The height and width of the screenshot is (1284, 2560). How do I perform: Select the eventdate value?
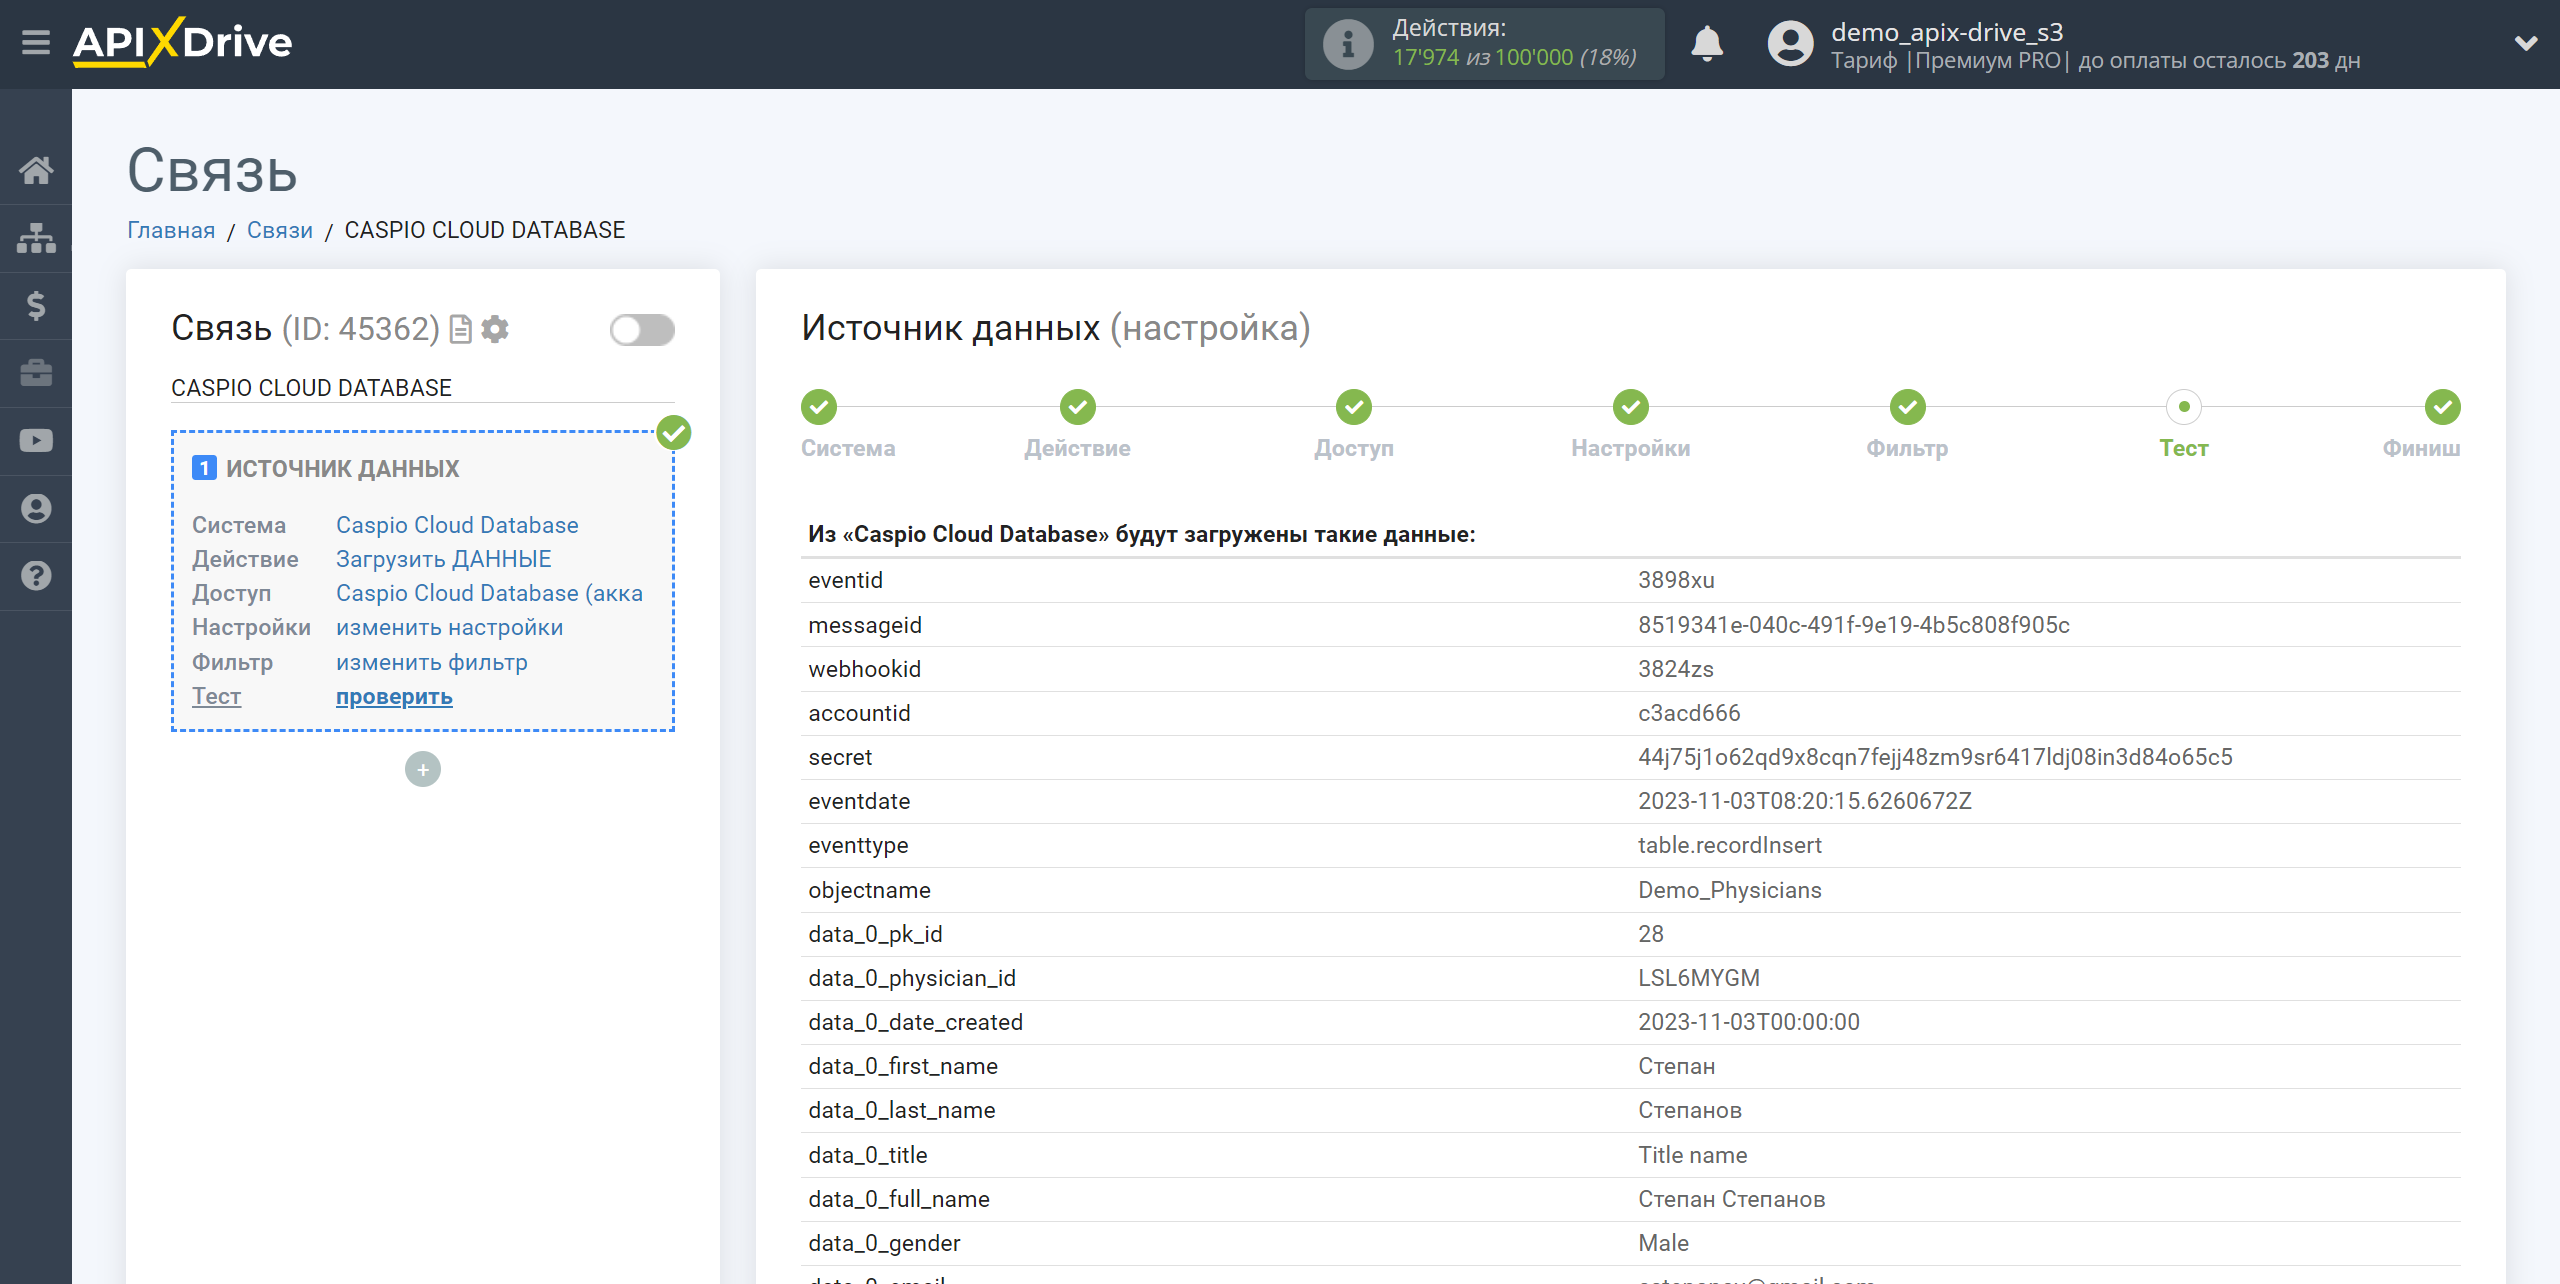point(1805,801)
